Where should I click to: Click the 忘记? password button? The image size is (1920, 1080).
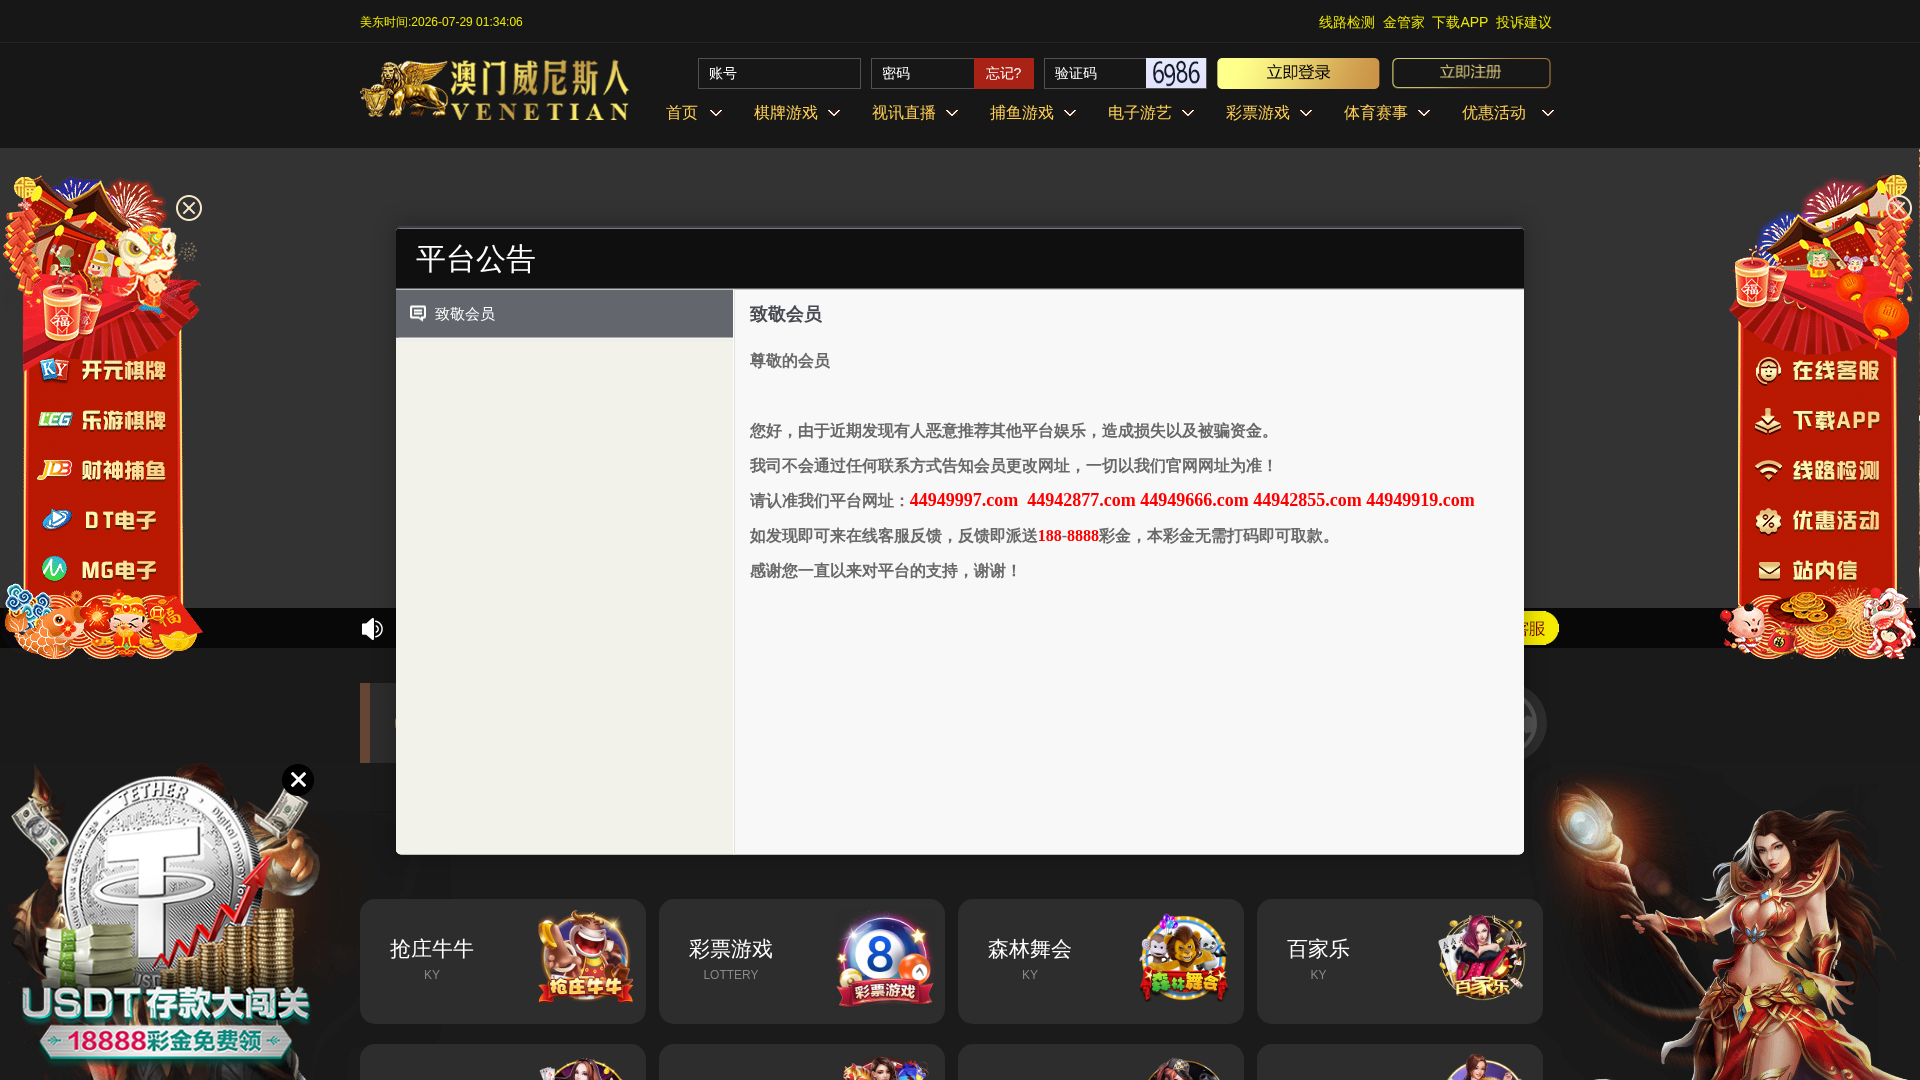point(1004,73)
